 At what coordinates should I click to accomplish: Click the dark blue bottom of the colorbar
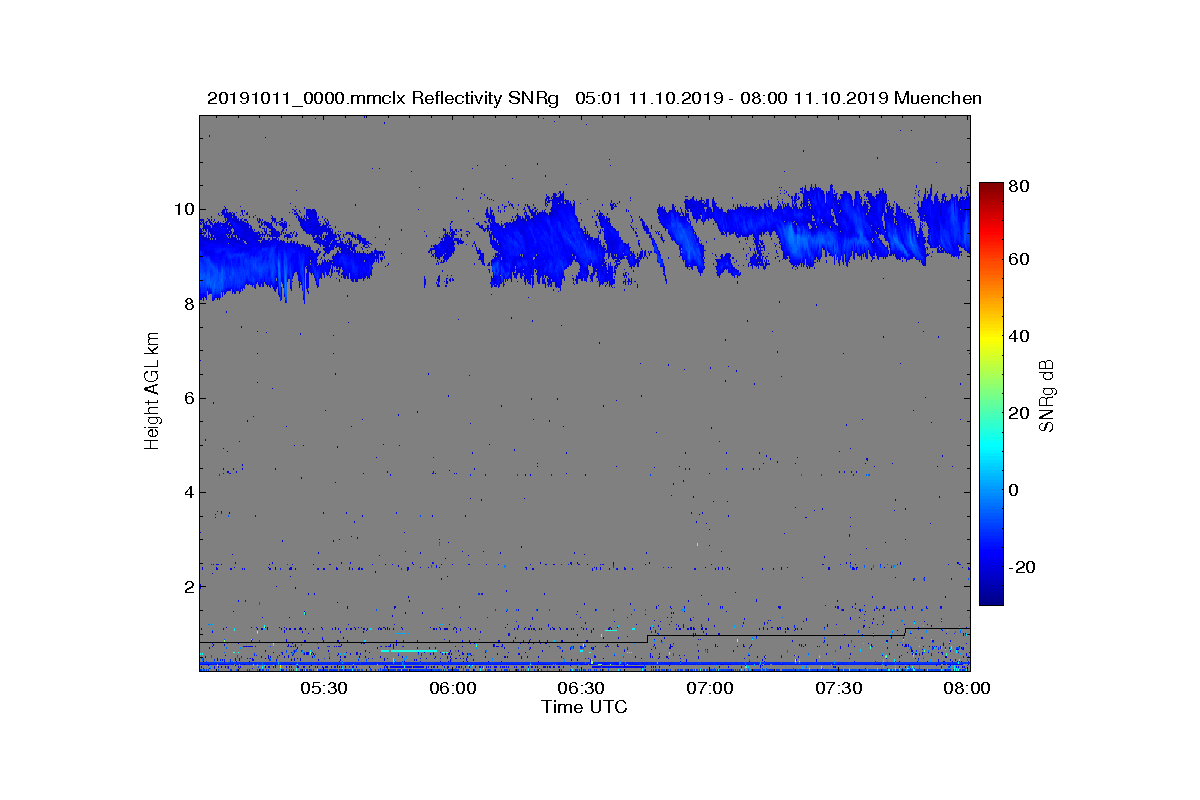pos(991,598)
